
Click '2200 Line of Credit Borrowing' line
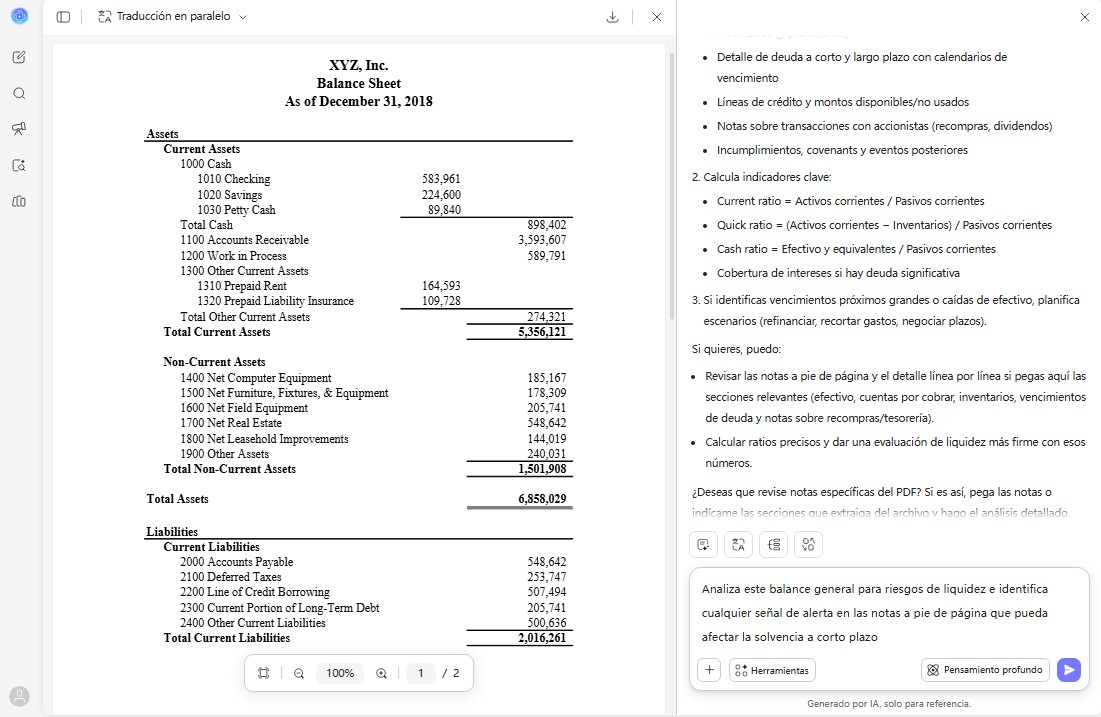(x=255, y=592)
